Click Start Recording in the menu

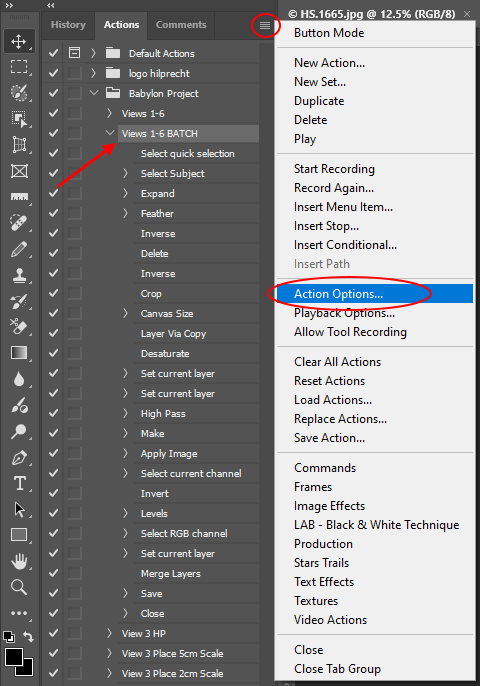334,169
